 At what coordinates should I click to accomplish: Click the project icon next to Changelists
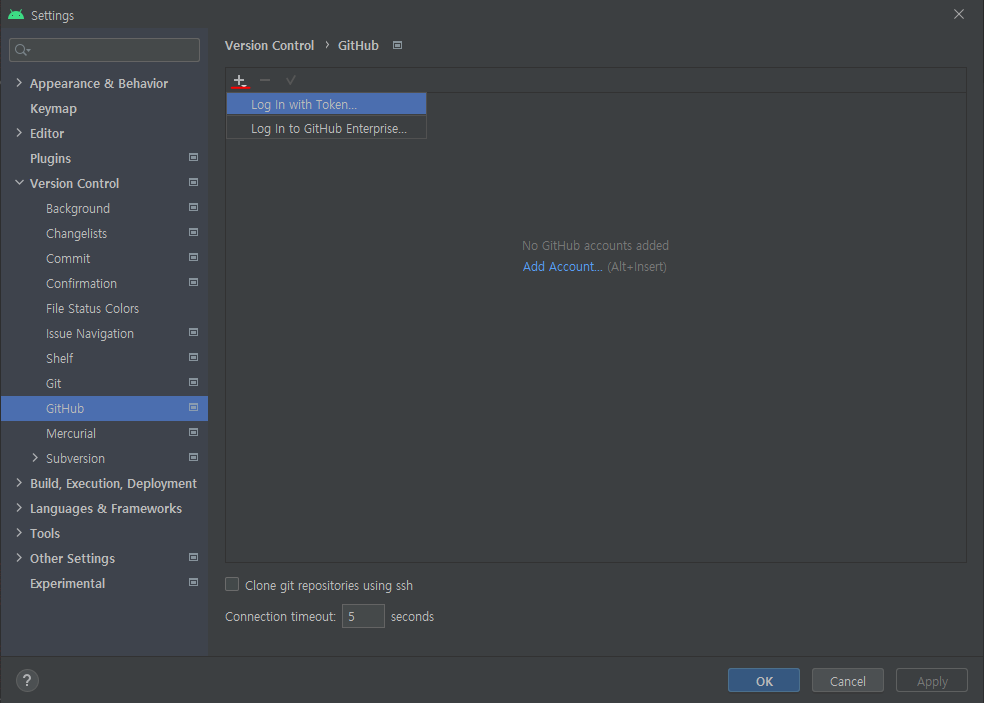(x=193, y=232)
